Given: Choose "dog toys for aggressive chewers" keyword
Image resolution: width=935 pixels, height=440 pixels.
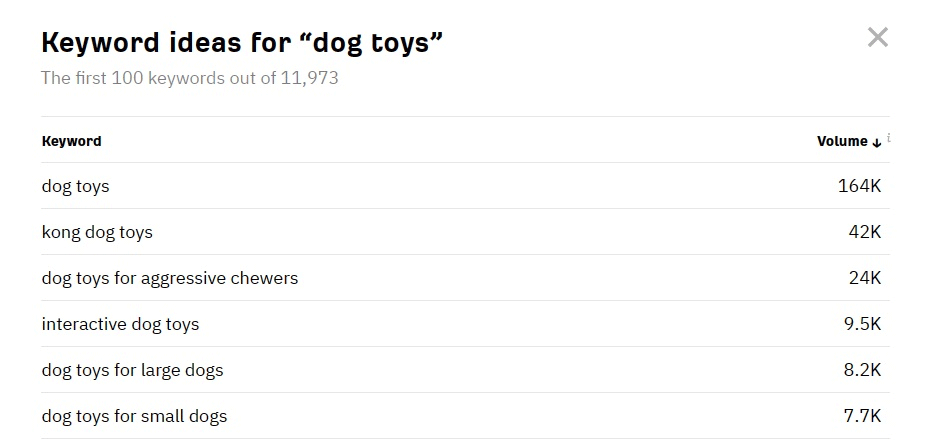Looking at the screenshot, I should [169, 278].
